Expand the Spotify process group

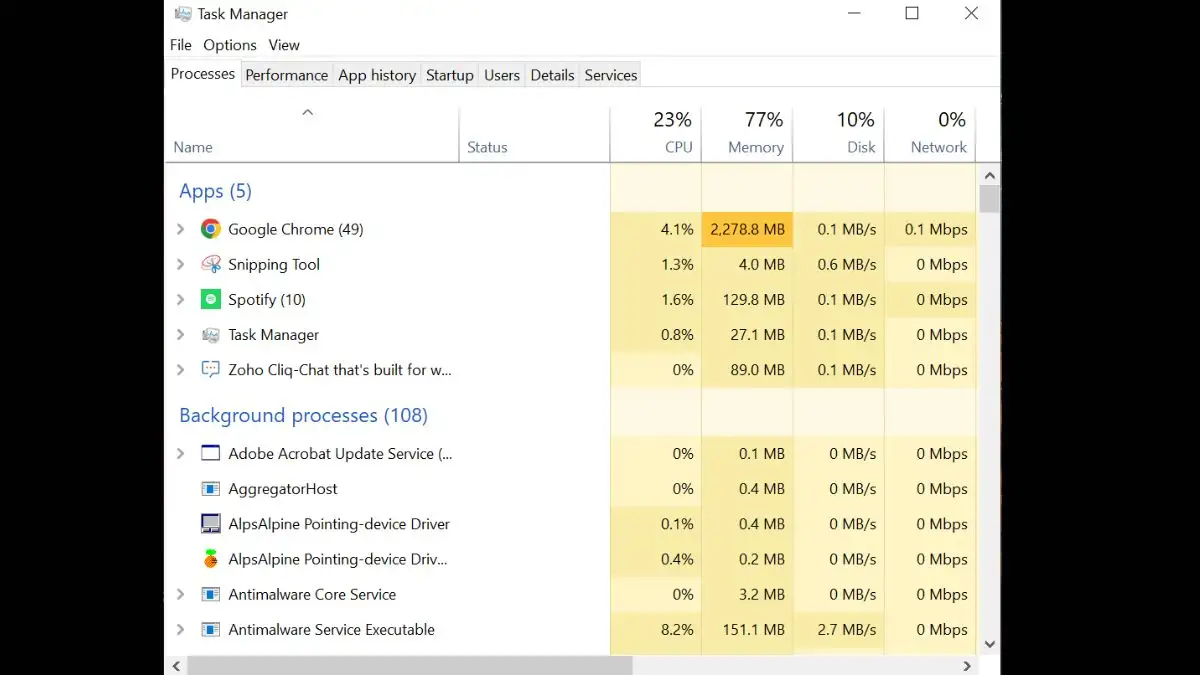point(181,299)
